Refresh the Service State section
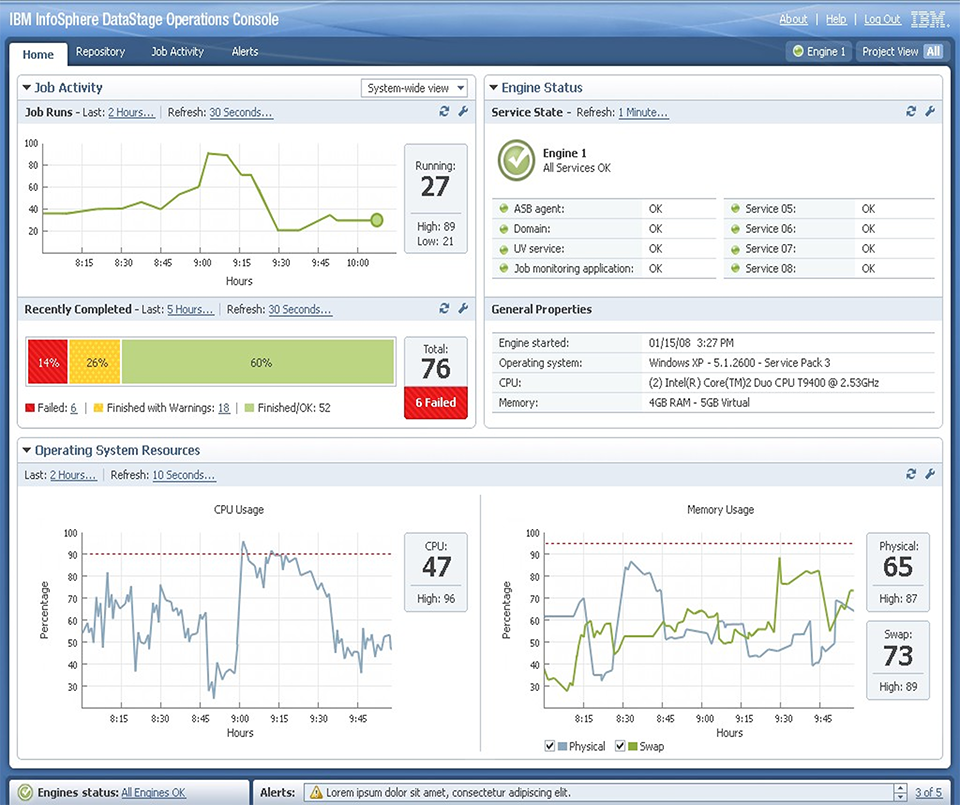The image size is (960, 805). tap(911, 111)
